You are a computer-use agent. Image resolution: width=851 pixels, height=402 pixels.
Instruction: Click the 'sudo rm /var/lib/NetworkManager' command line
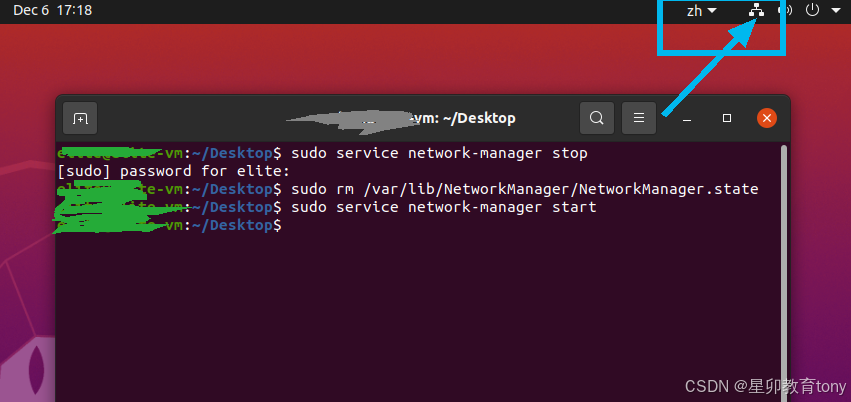tap(525, 189)
